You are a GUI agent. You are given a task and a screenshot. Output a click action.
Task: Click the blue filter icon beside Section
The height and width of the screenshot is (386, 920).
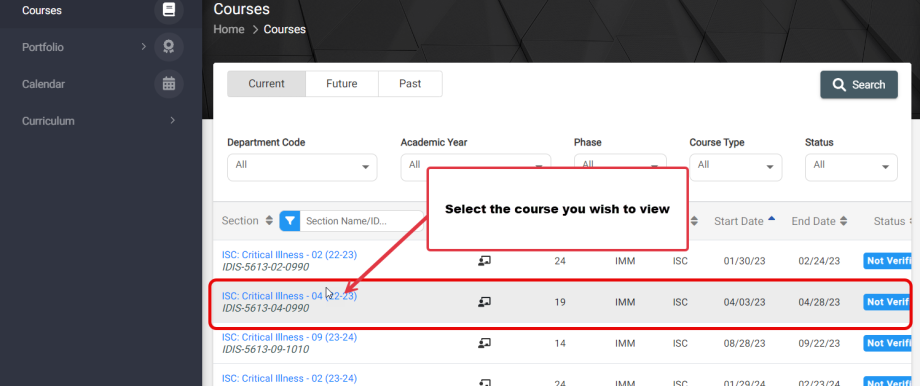tap(290, 221)
